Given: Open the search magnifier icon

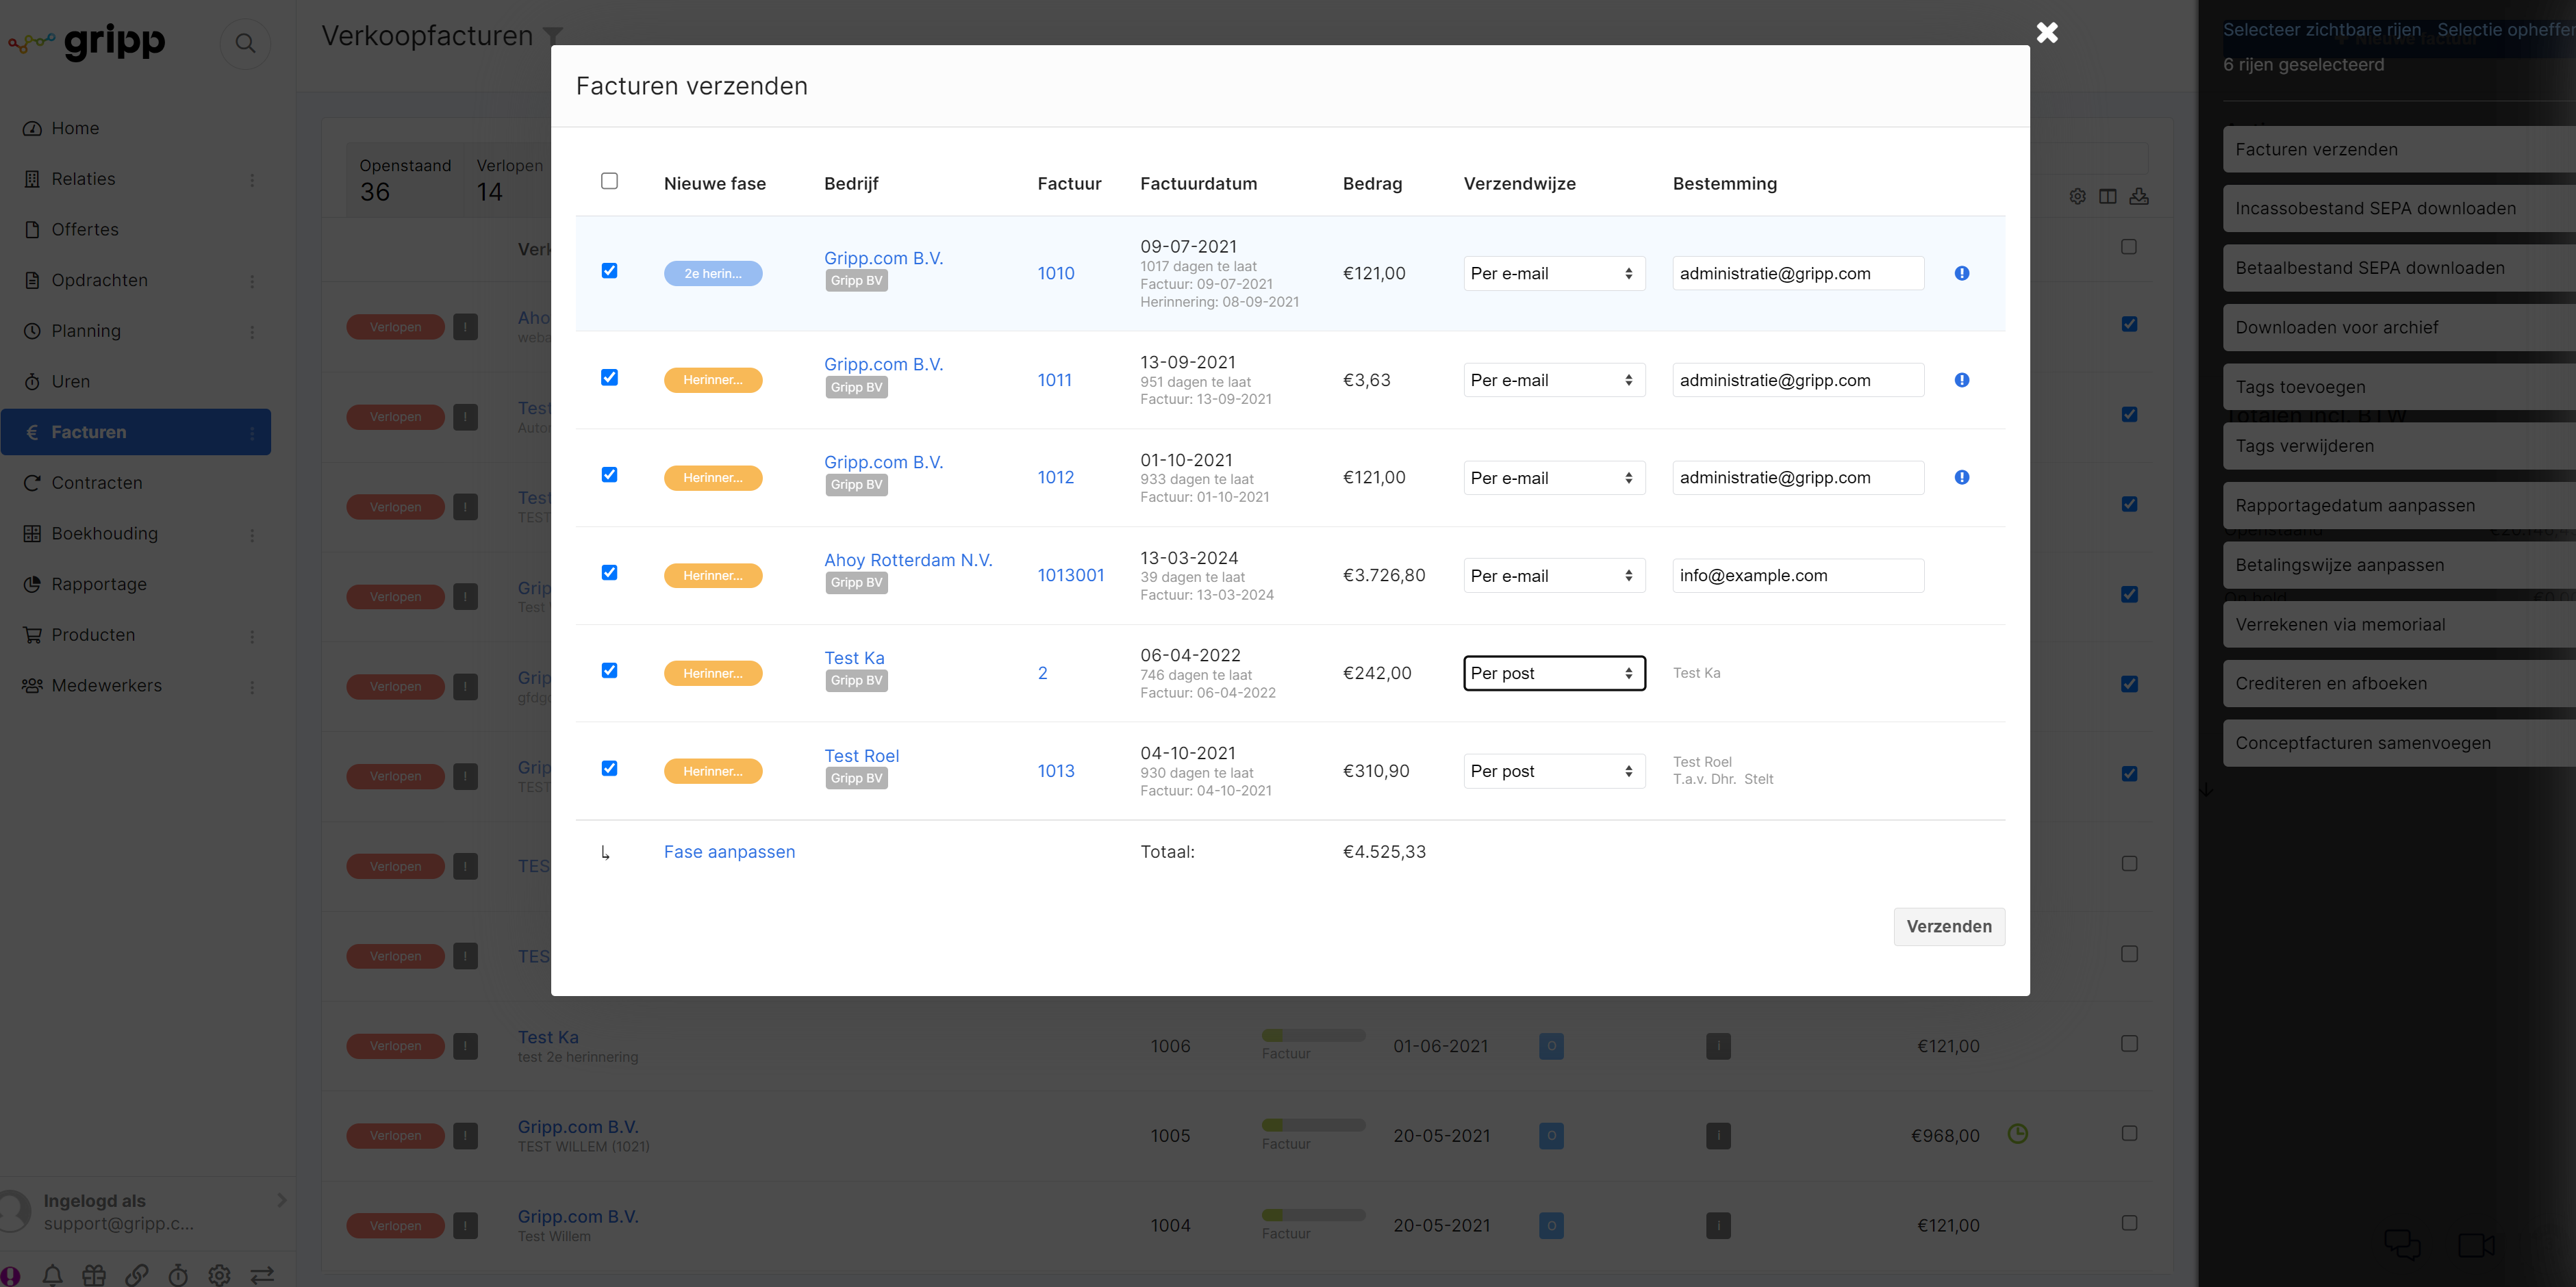Looking at the screenshot, I should 245,43.
